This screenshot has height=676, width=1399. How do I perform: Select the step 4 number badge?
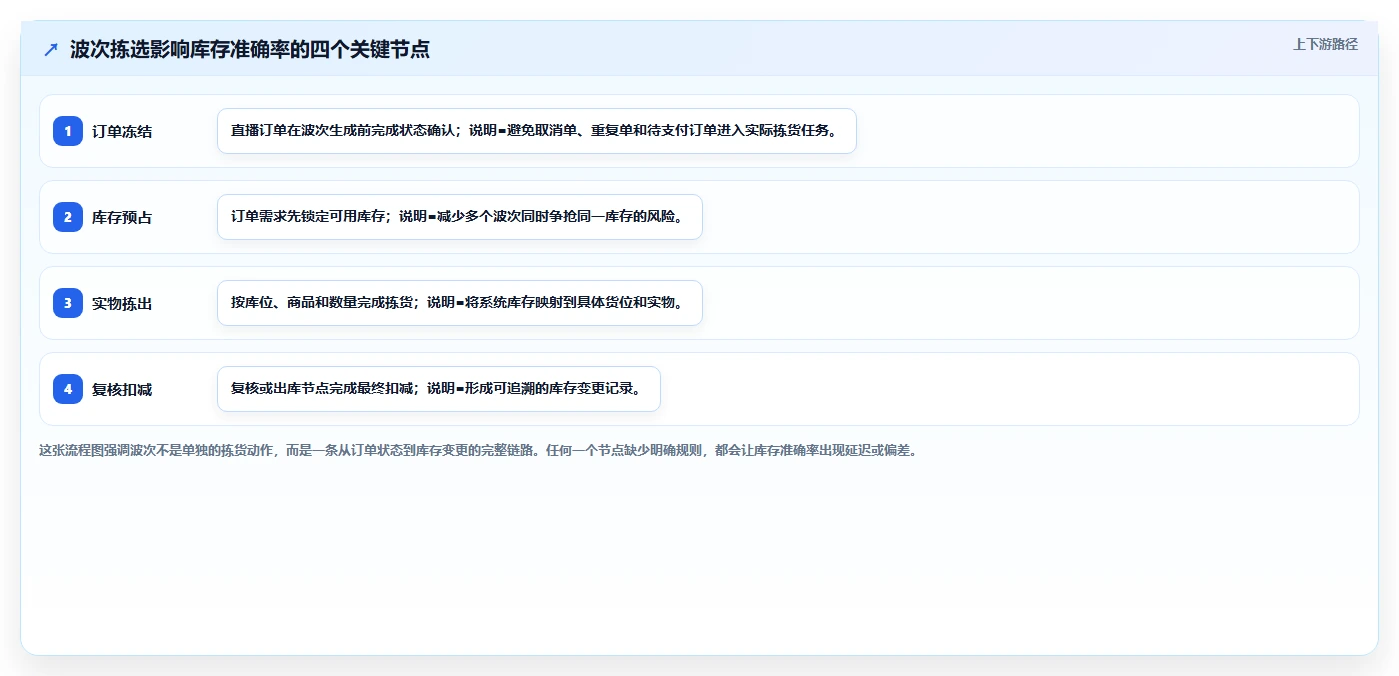click(x=68, y=389)
